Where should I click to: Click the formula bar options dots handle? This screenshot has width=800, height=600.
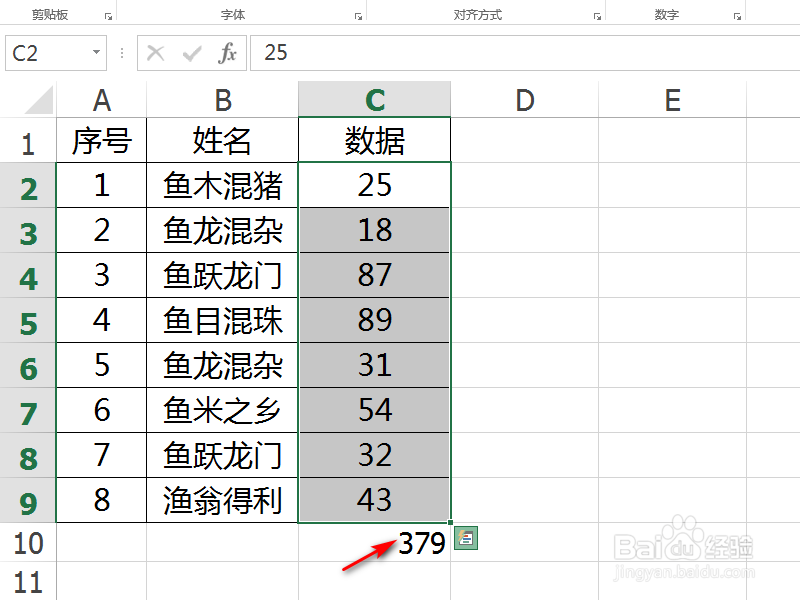click(121, 53)
